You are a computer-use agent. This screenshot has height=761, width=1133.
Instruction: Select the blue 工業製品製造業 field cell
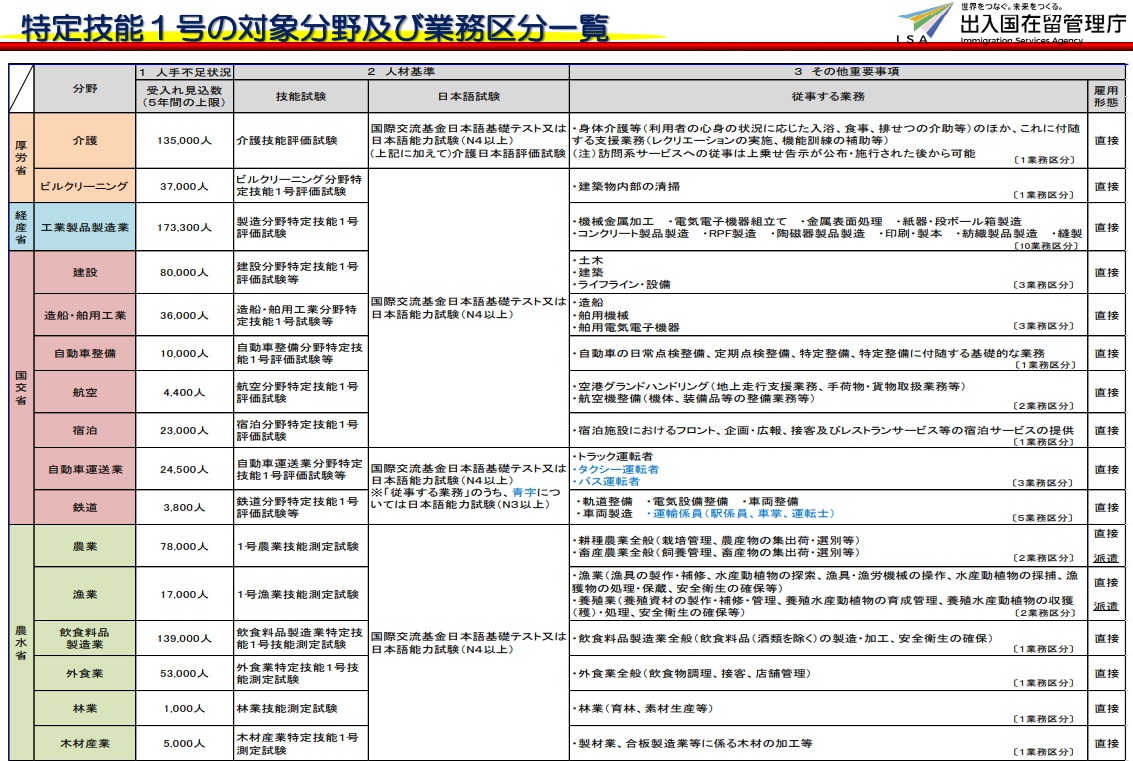point(85,227)
